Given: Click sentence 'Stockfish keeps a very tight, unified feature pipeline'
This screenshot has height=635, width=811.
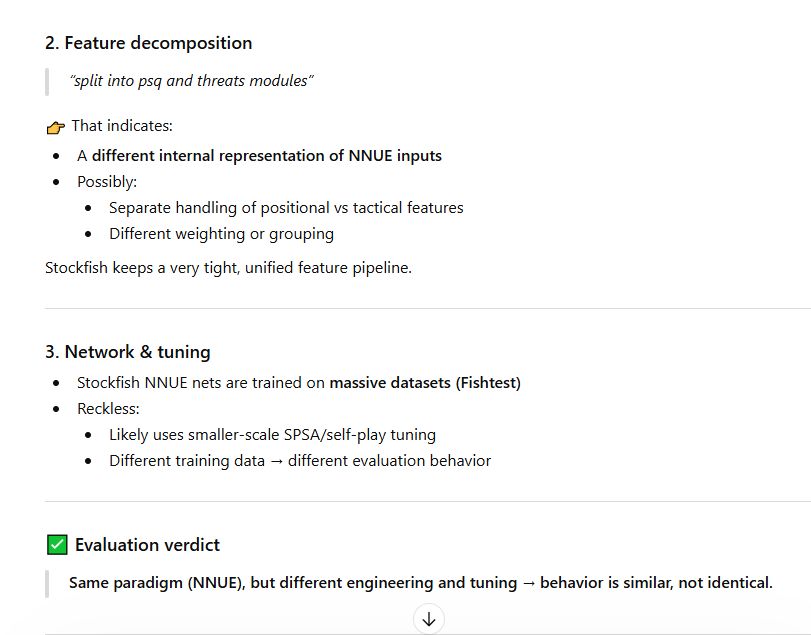Looking at the screenshot, I should (x=228, y=268).
